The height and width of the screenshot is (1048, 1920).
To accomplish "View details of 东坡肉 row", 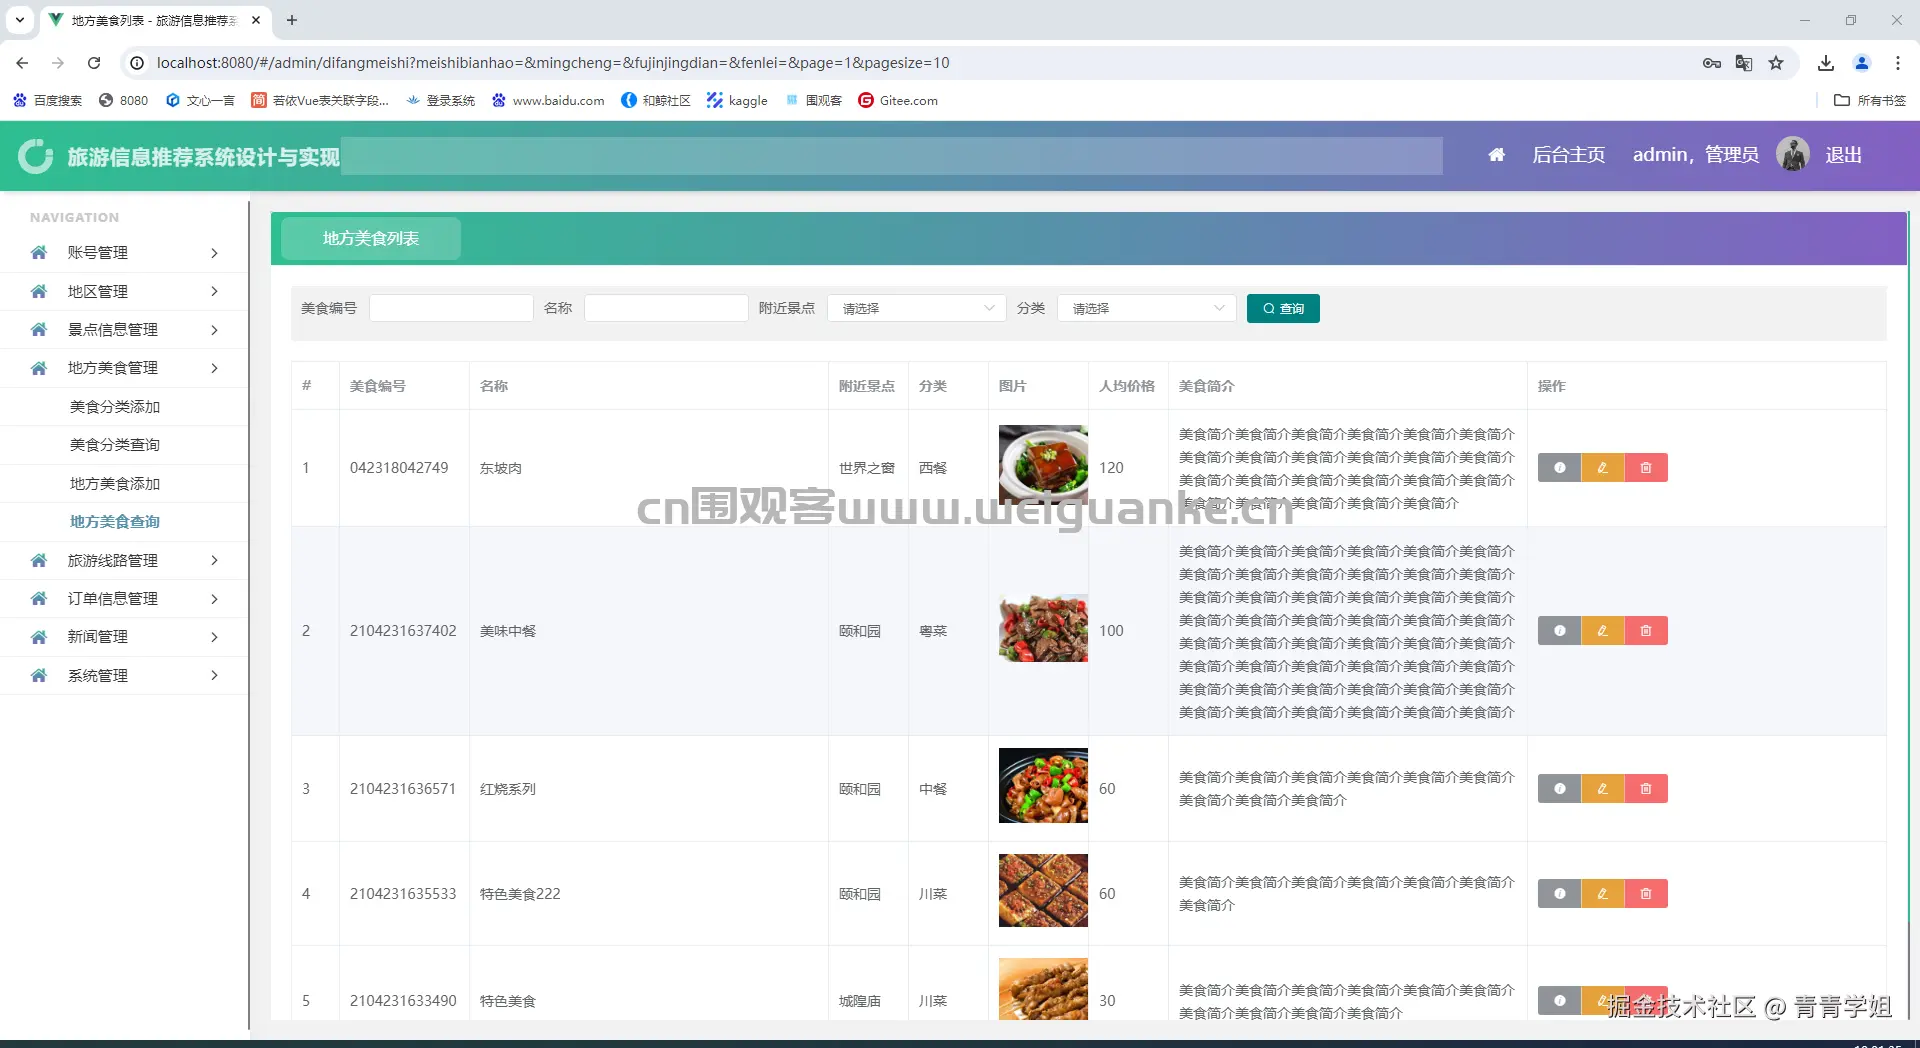I will pyautogui.click(x=1559, y=468).
